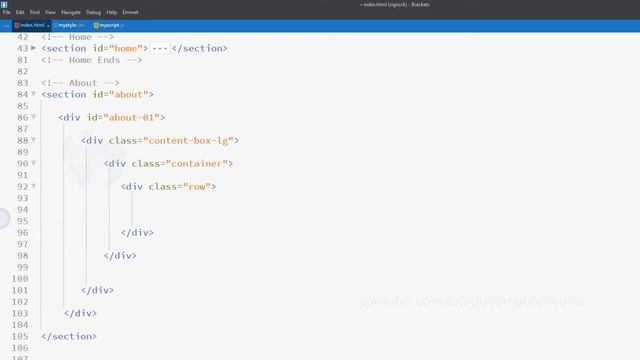Collapse the about section on line 84
Image resolution: width=640 pixels, height=360 pixels.
(33, 94)
